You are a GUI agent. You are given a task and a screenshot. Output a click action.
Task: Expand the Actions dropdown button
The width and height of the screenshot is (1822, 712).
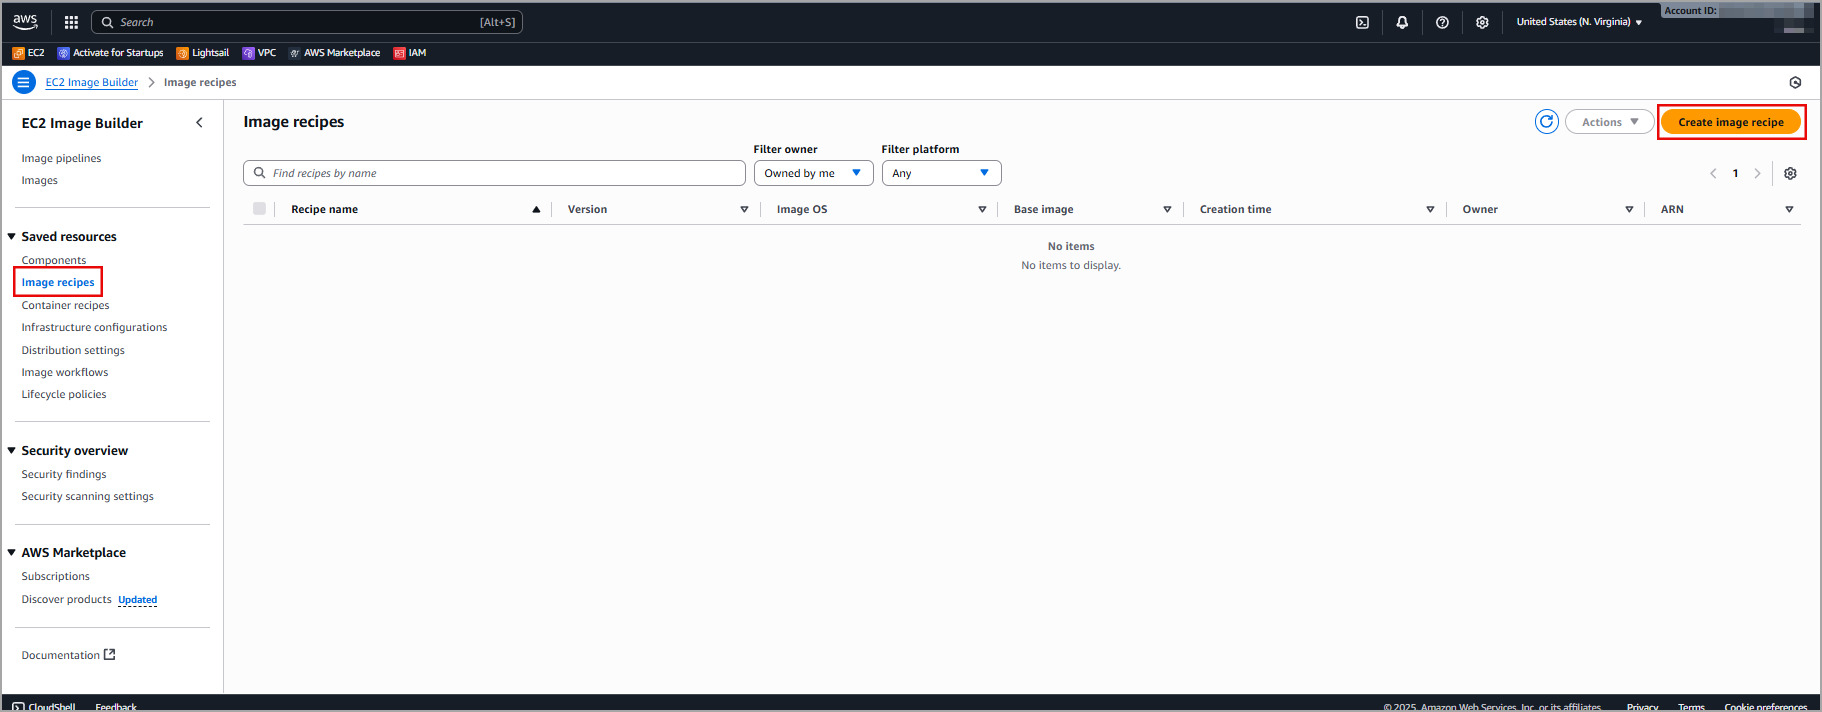[1609, 122]
